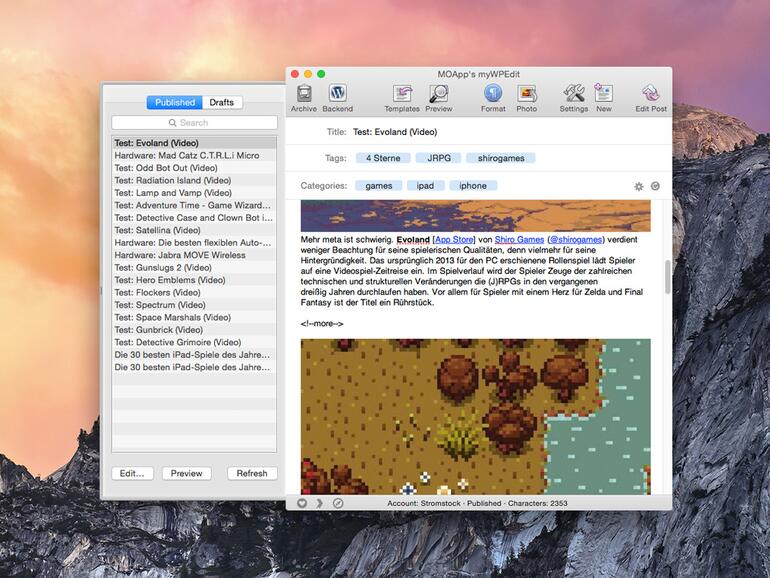Click the Preview magnifier toolbar icon
Viewport: 770px width, 578px height.
click(439, 93)
